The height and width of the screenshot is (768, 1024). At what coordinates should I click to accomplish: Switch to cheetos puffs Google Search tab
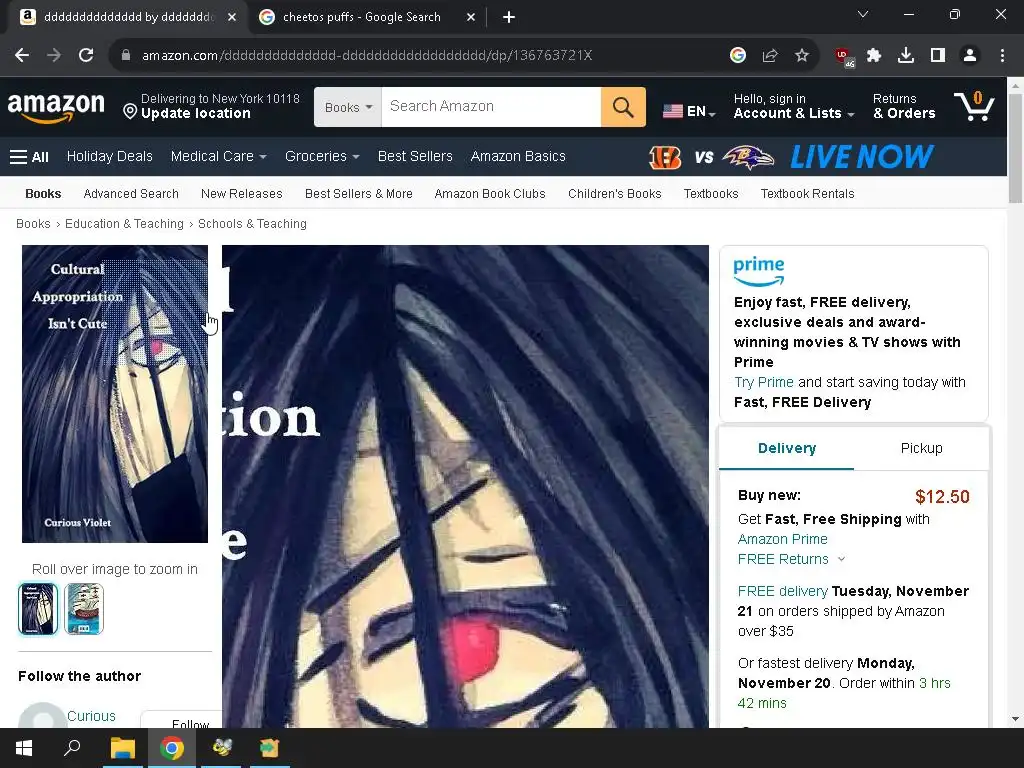click(361, 17)
